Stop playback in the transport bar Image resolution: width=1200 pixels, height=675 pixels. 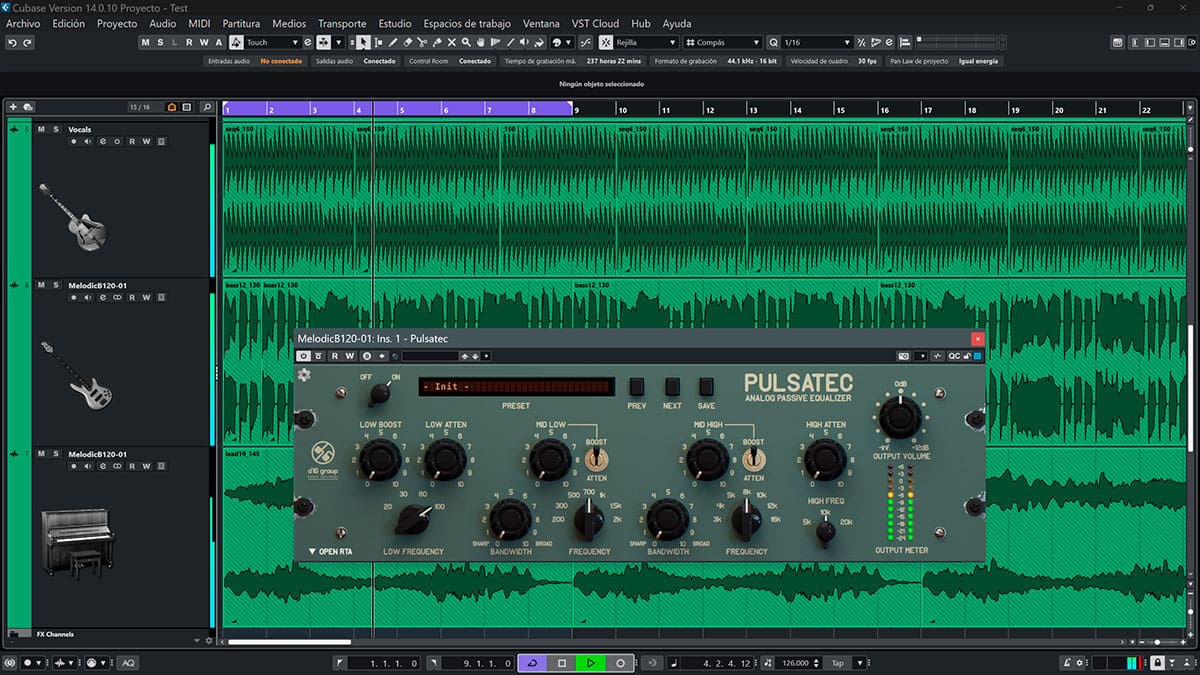coord(562,663)
